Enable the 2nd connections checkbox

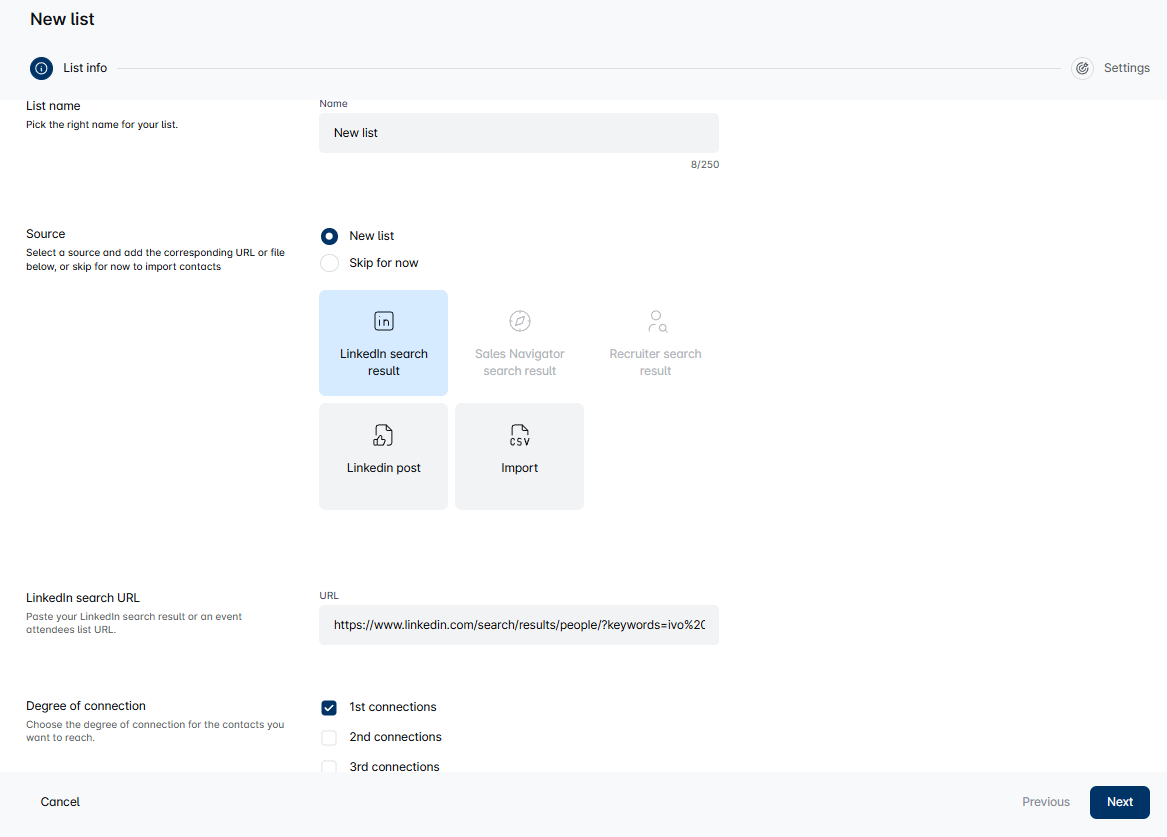(x=329, y=738)
